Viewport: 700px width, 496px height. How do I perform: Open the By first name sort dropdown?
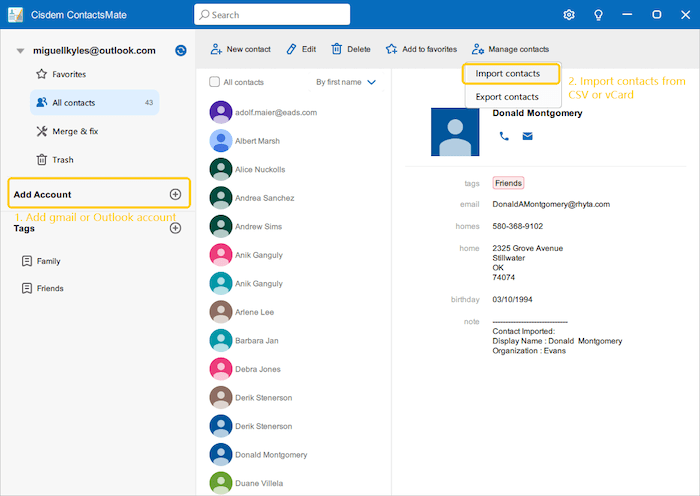click(345, 82)
